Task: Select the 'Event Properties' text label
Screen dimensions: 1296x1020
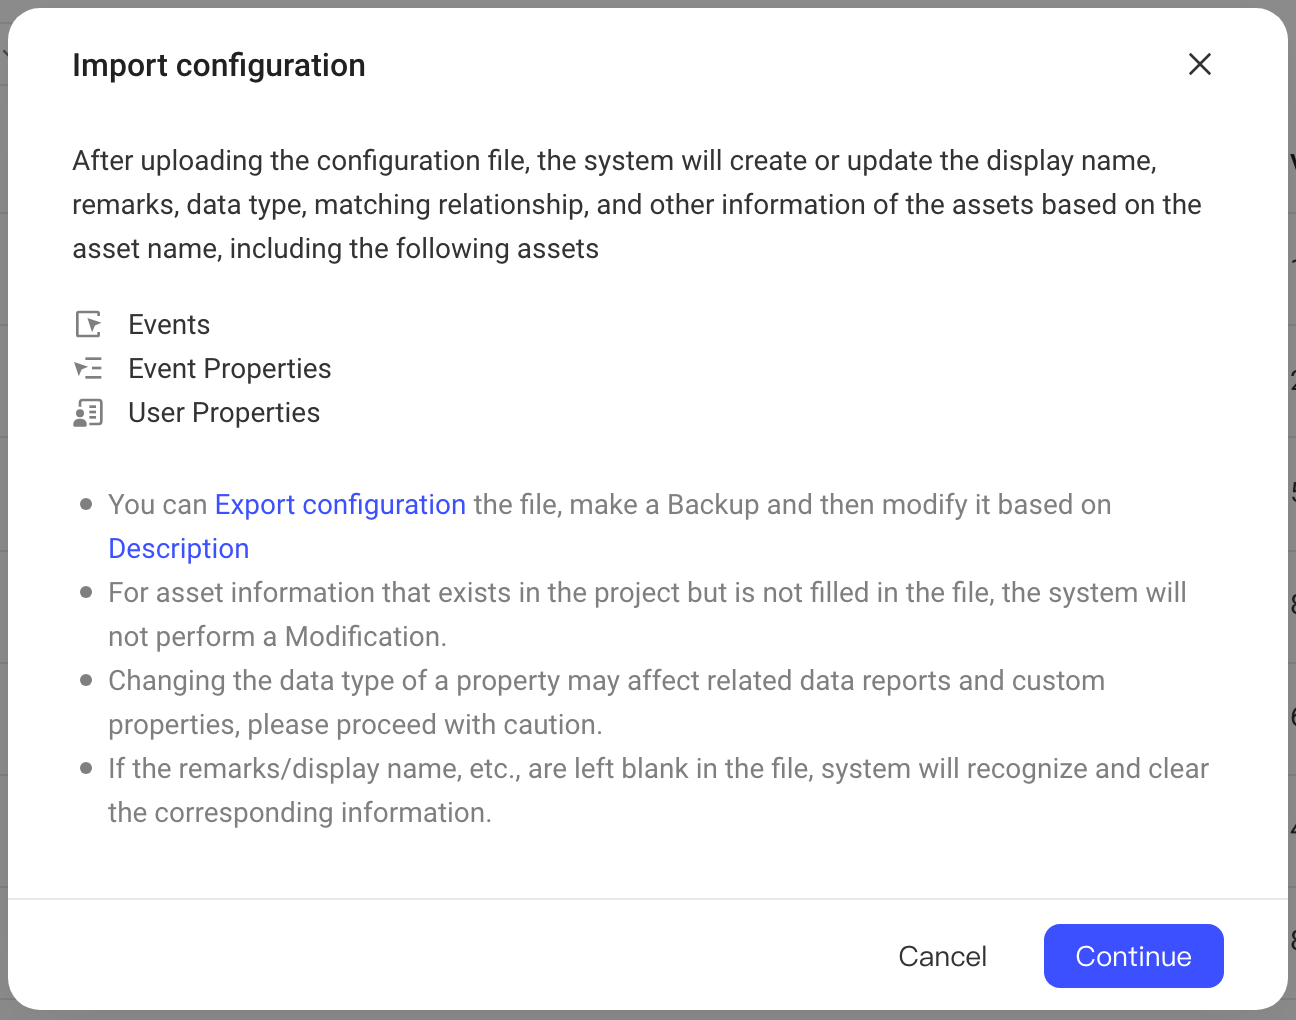Action: coord(229,368)
